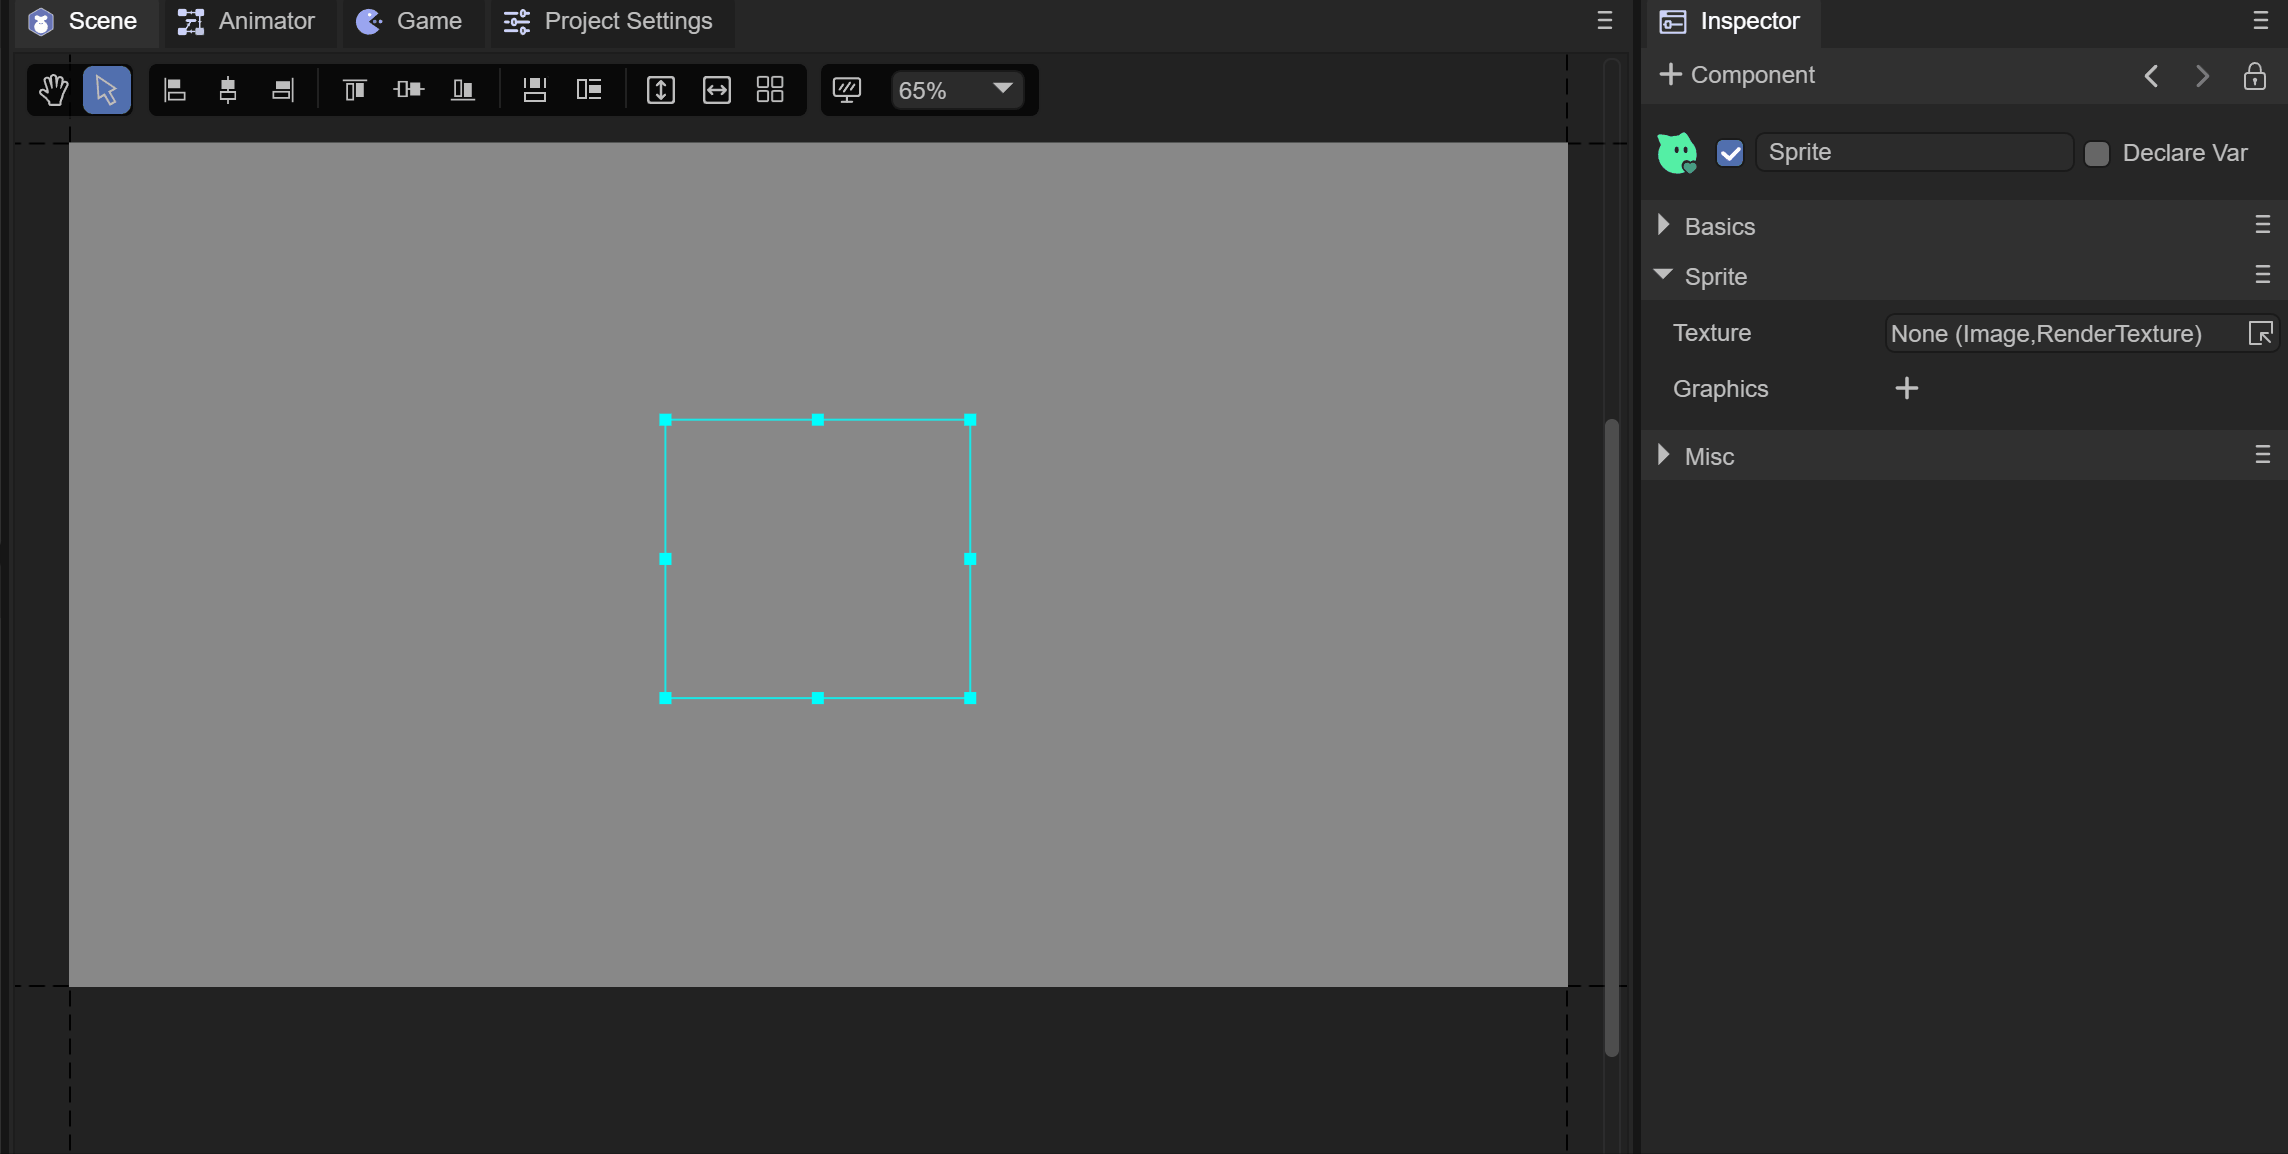Toggle the Sprite node active checkbox

1730,153
